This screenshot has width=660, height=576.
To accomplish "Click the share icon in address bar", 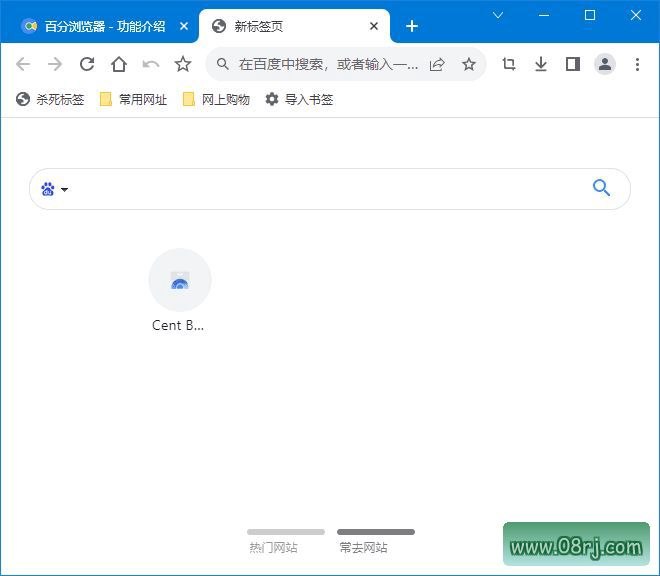I will 437,64.
